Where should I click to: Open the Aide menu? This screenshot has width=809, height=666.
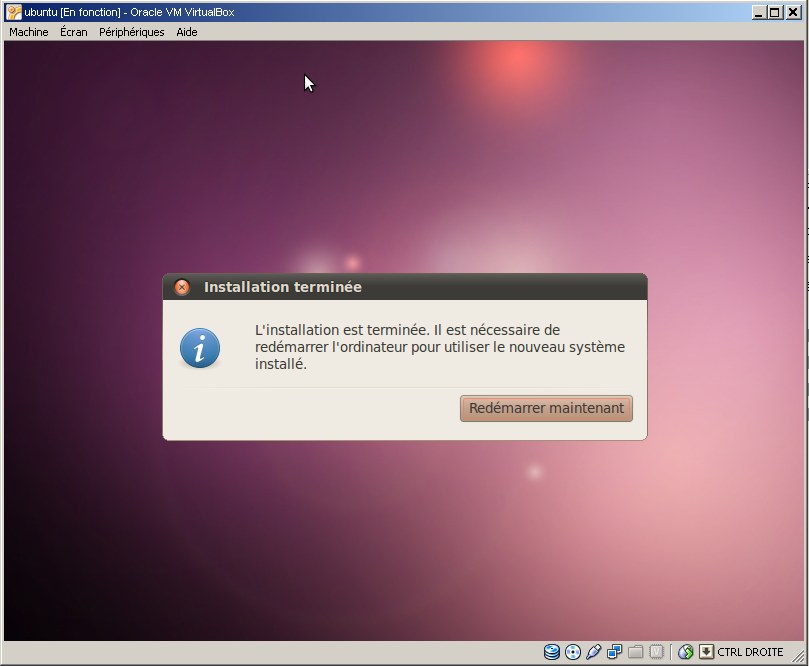coord(187,32)
